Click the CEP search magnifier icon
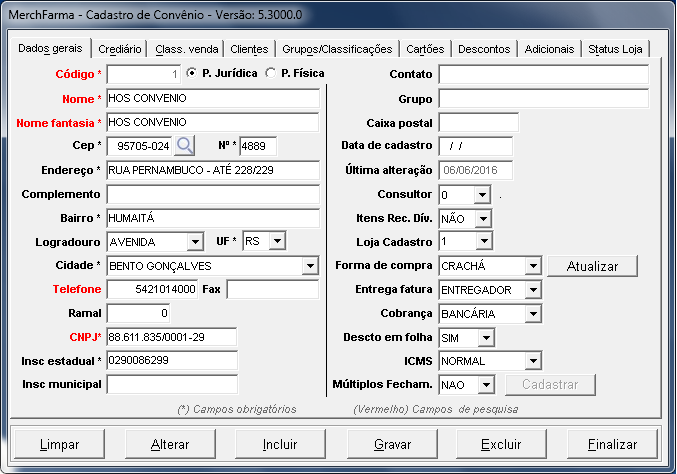The image size is (677, 474). click(185, 146)
